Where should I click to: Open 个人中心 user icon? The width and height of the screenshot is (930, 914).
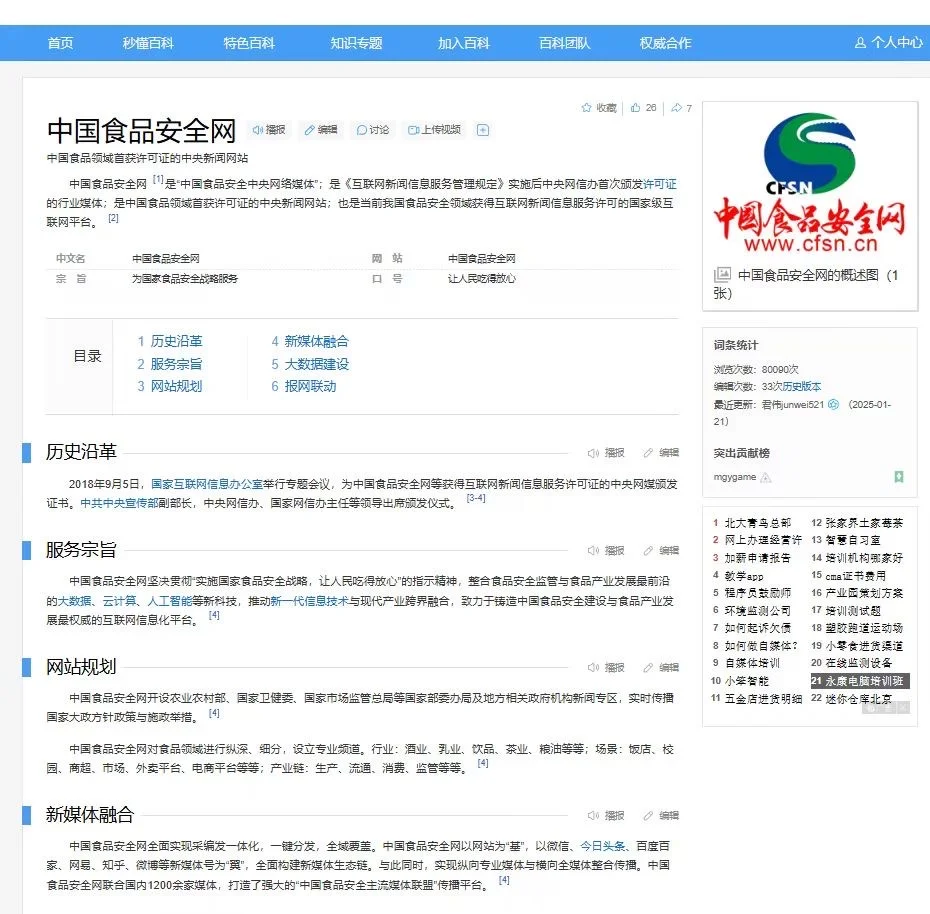[x=860, y=43]
